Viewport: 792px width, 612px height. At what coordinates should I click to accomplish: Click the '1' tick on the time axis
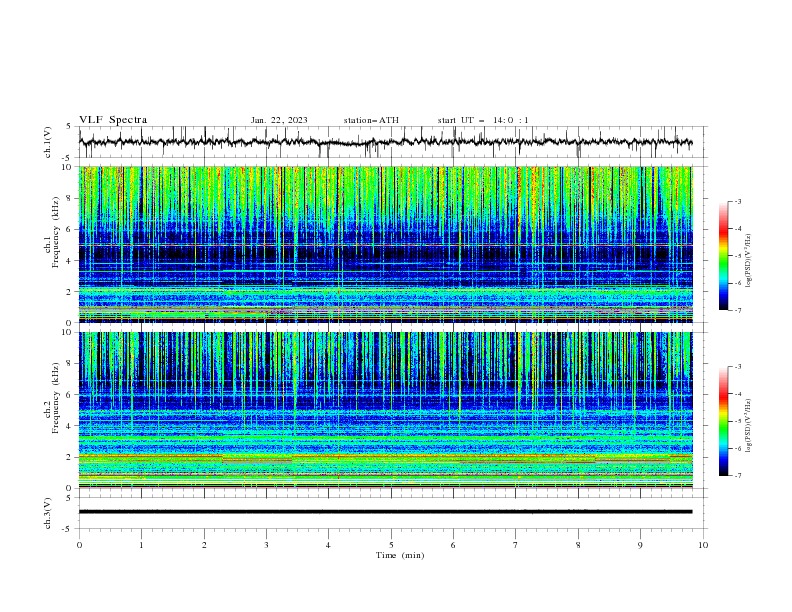(x=141, y=545)
